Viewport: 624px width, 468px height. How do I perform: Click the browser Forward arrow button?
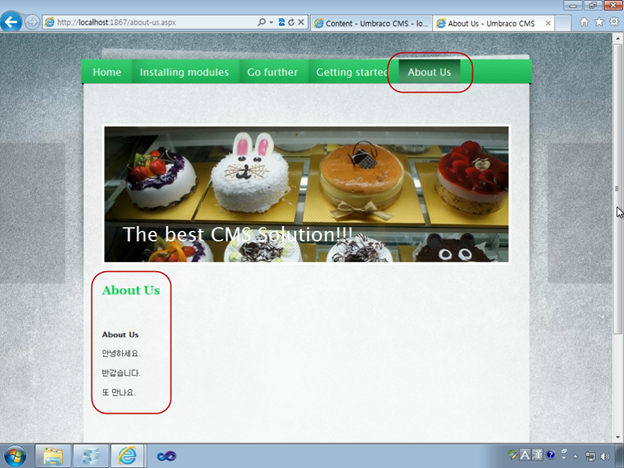point(32,22)
